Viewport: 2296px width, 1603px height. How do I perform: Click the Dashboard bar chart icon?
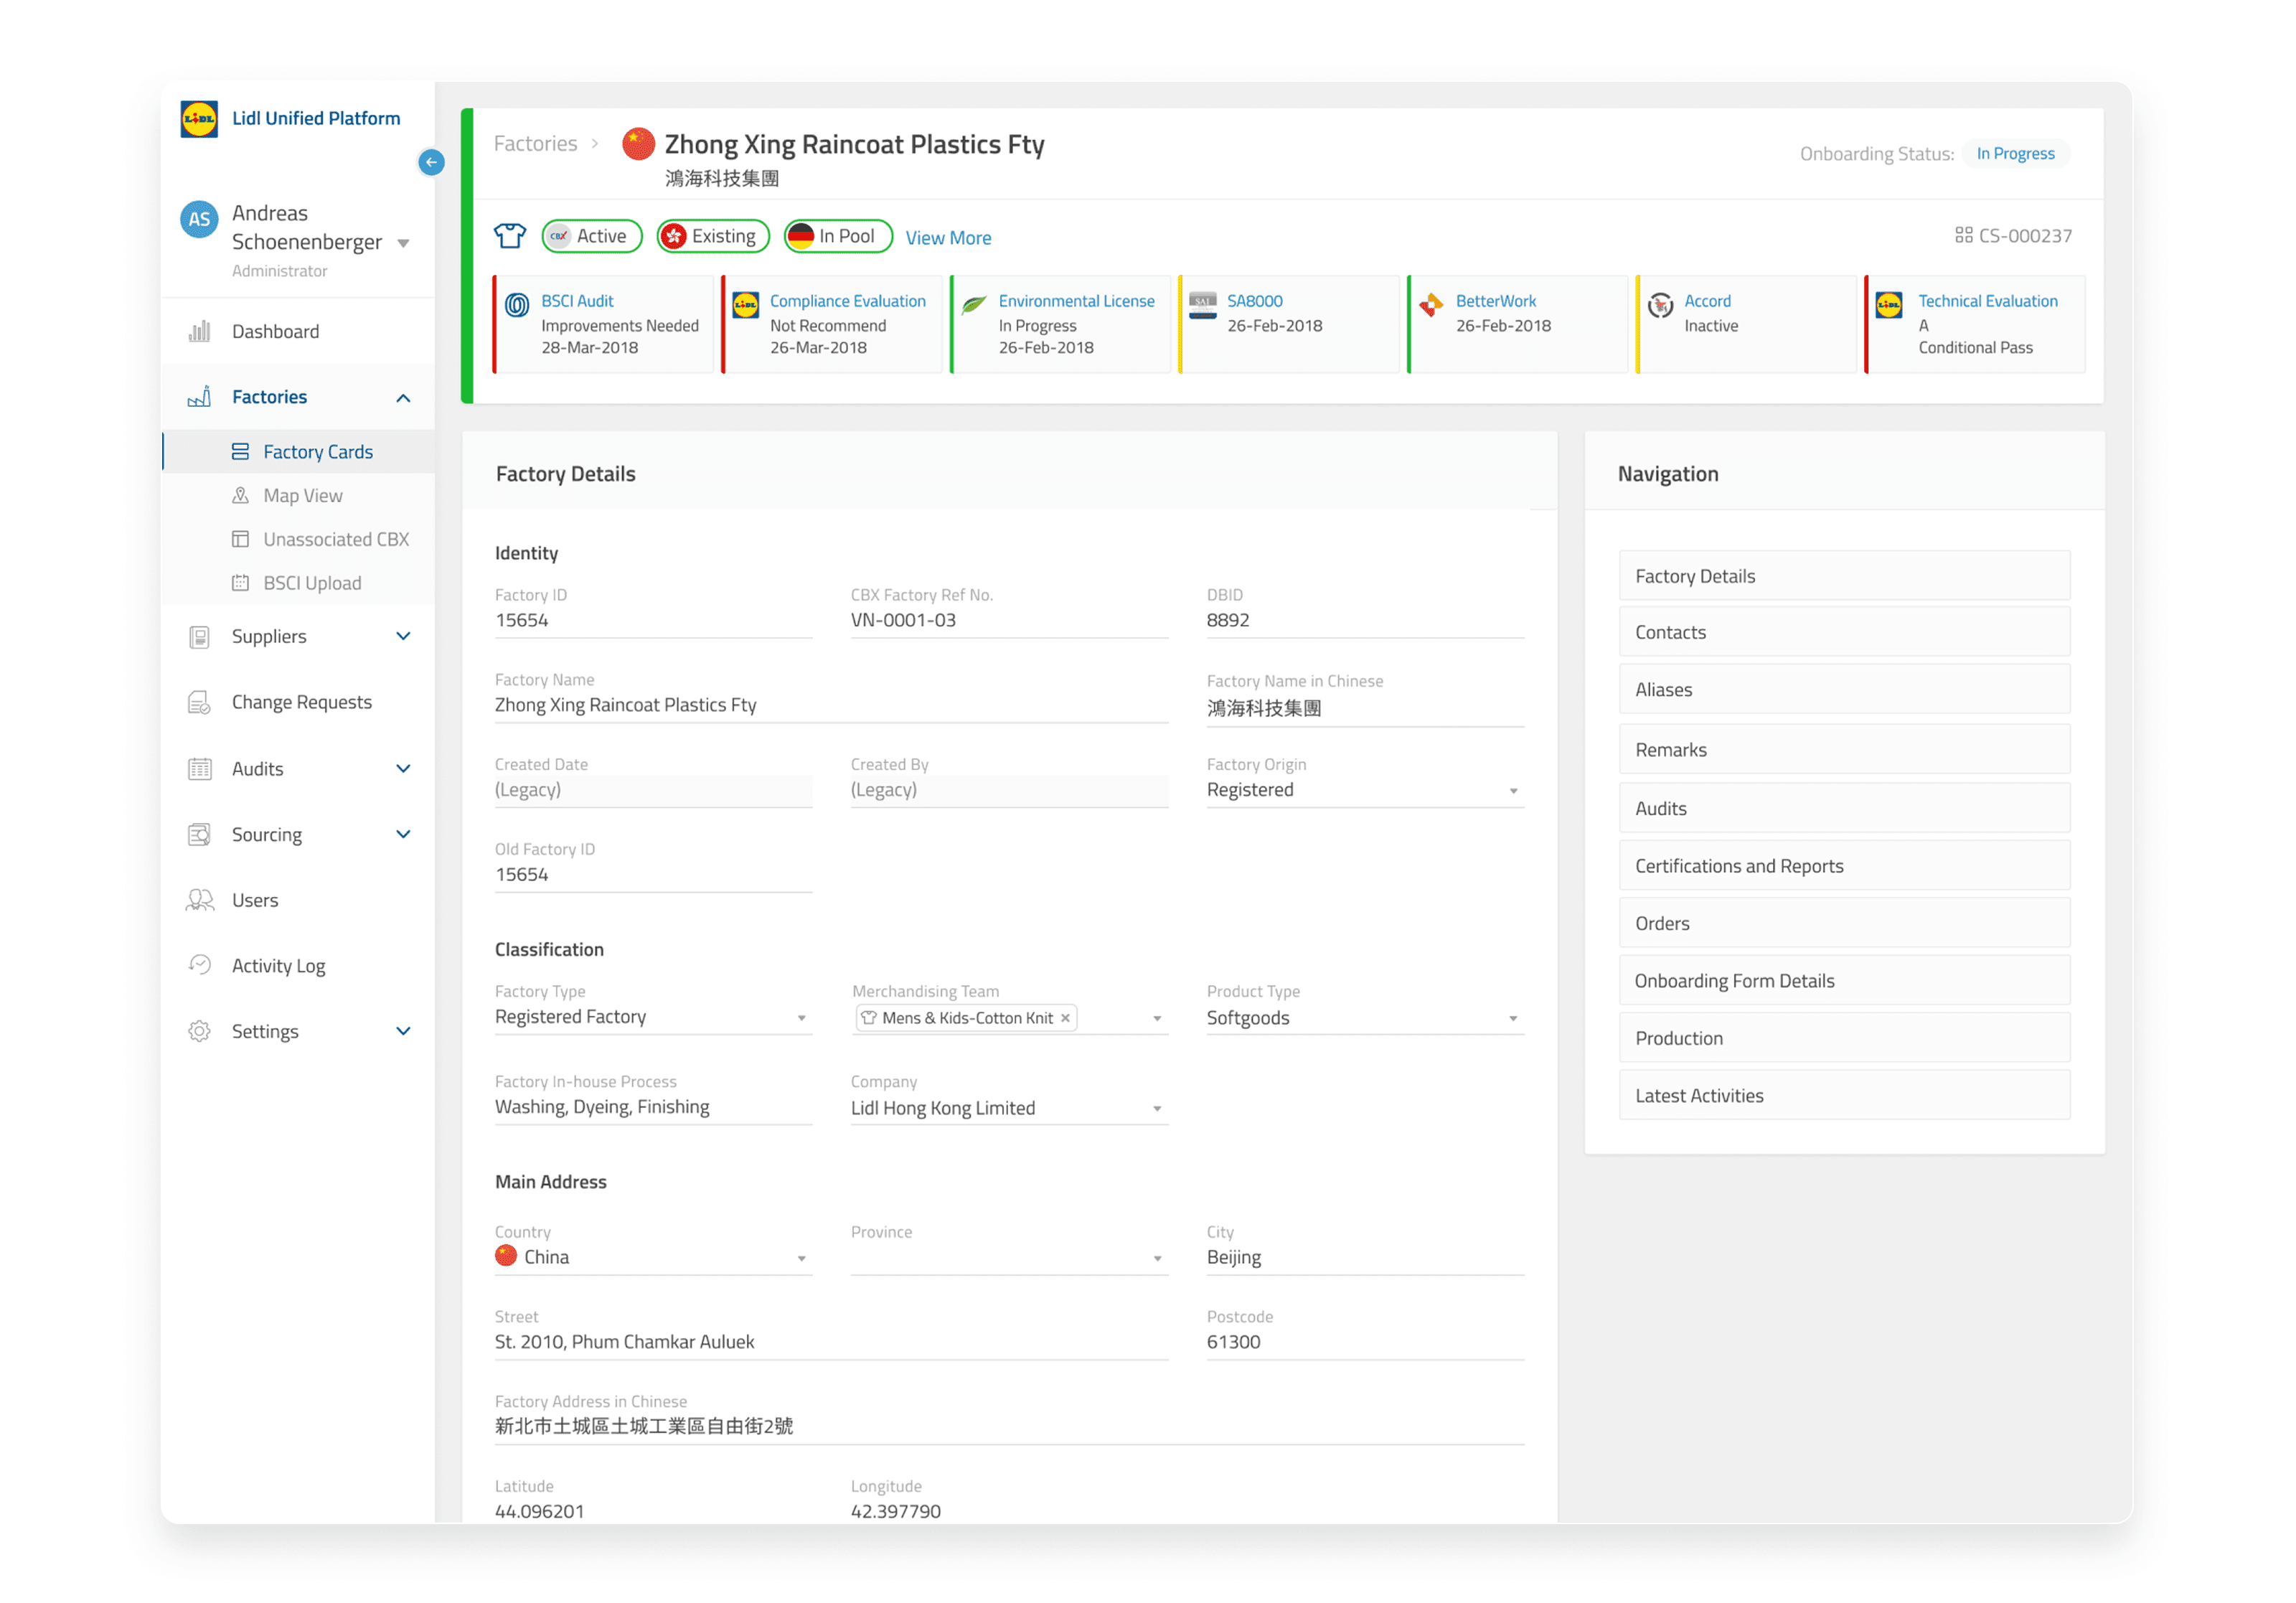click(200, 331)
